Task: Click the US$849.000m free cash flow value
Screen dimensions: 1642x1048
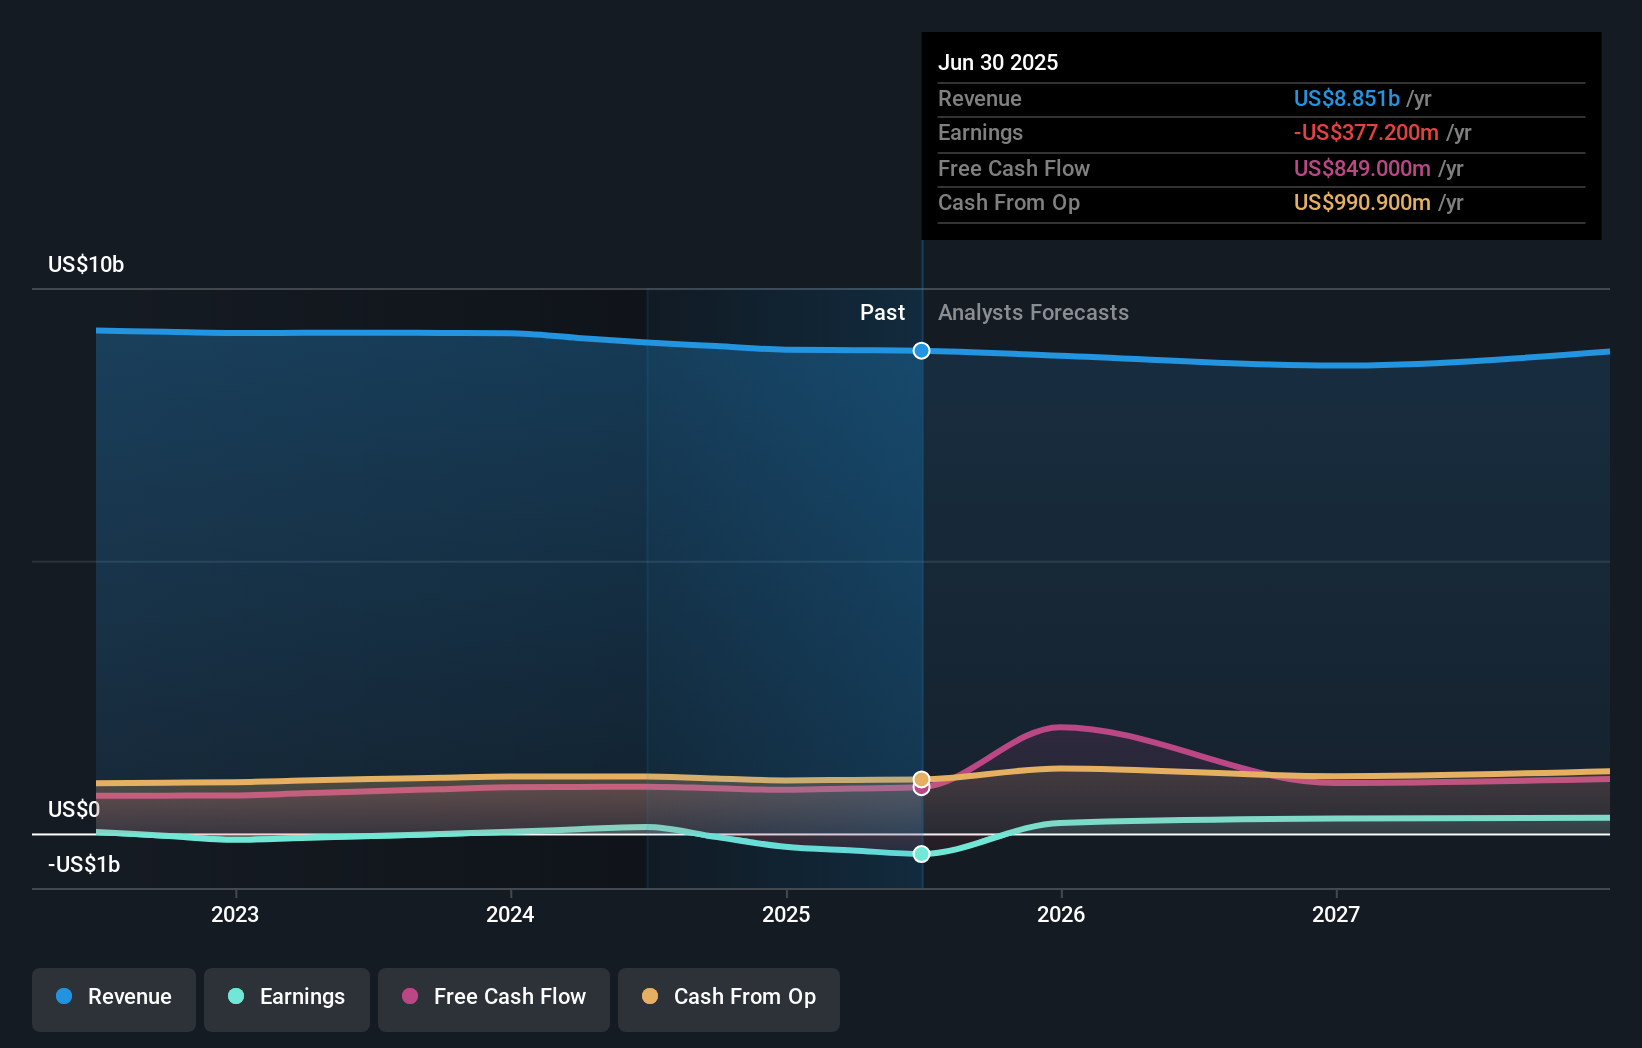Action: tap(1362, 169)
